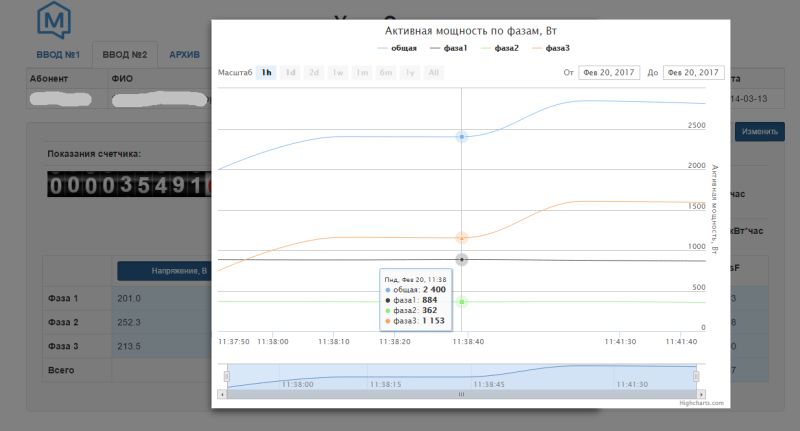Image resolution: width=800 pixels, height=431 pixels.
Task: Click the navigator scrollbar grip
Action: pyautogui.click(x=461, y=394)
